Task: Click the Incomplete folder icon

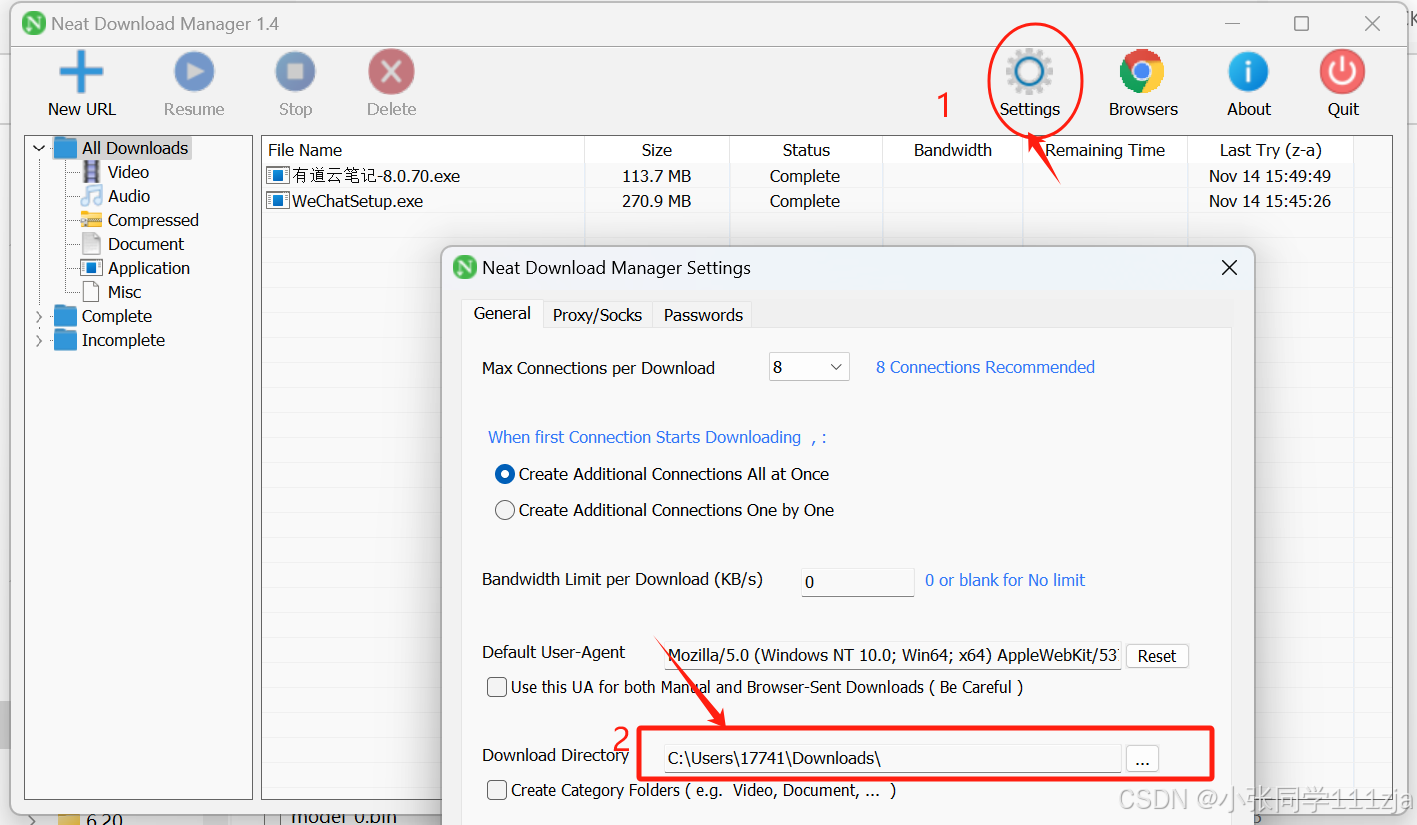Action: point(65,340)
